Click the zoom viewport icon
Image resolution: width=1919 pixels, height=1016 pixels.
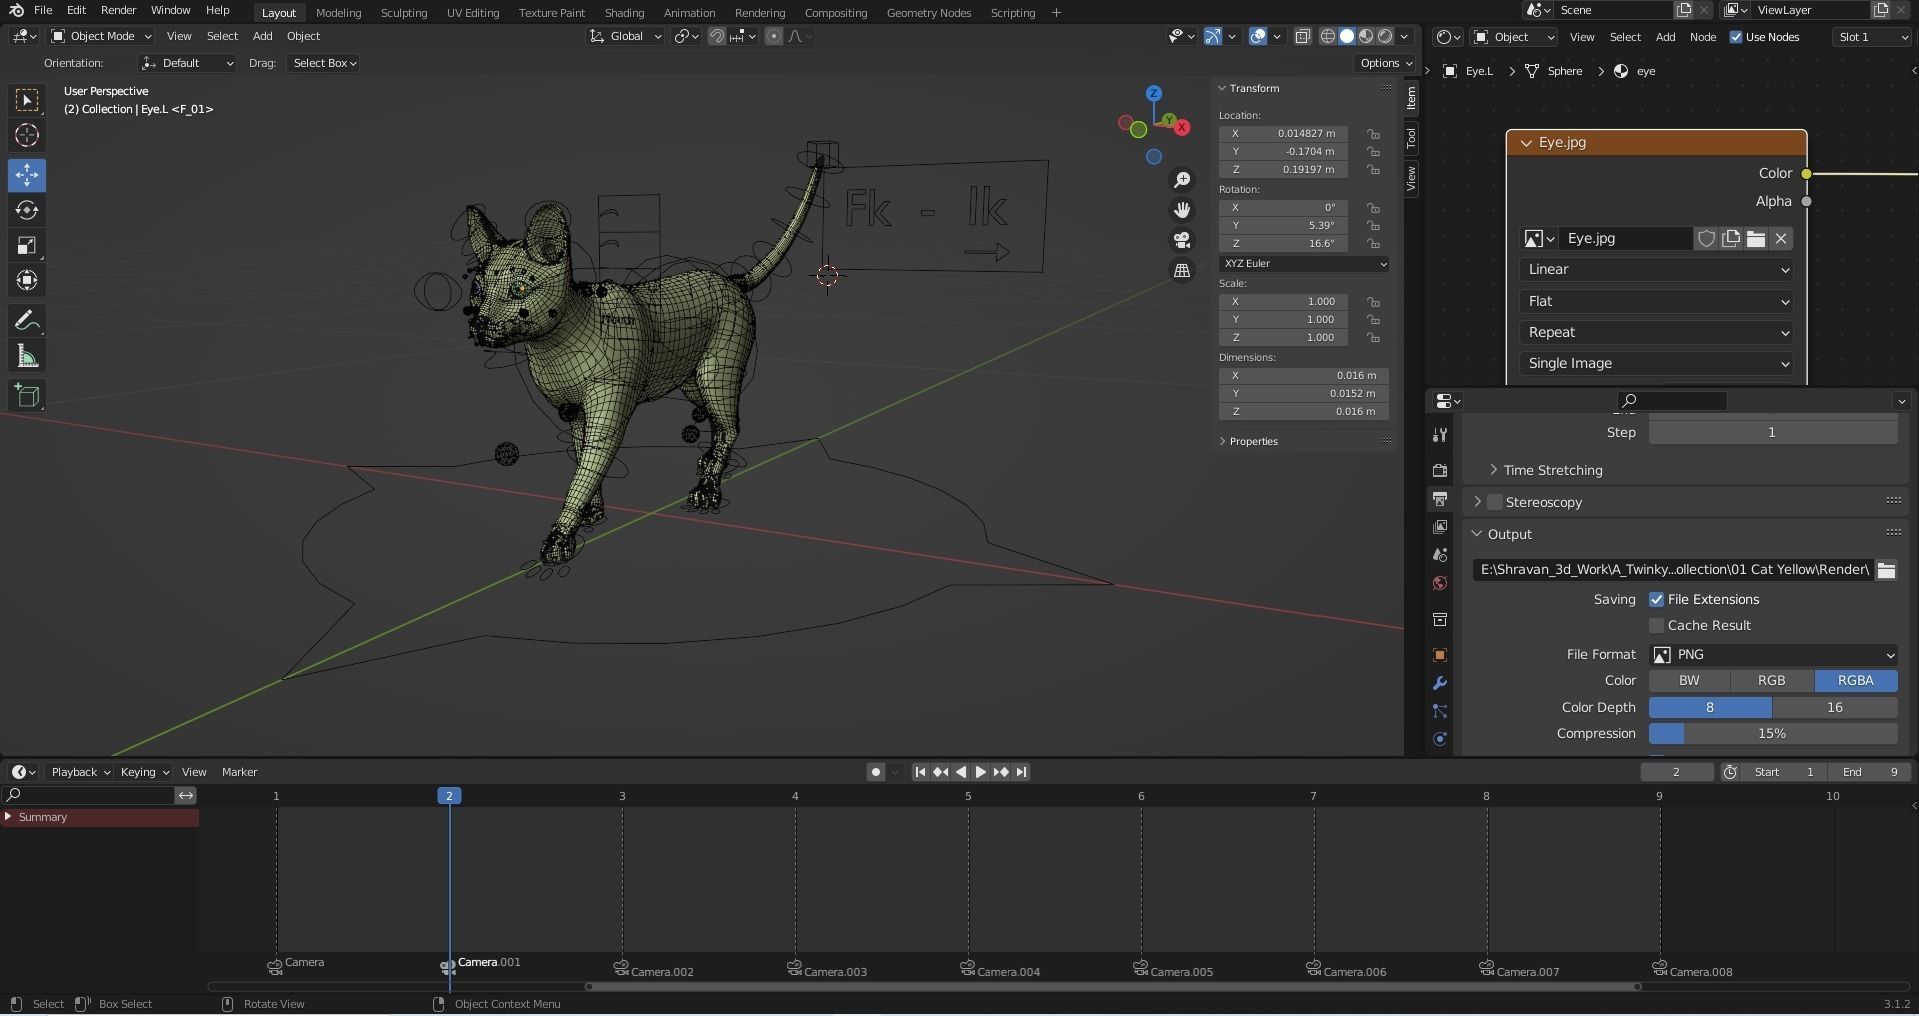[1182, 180]
